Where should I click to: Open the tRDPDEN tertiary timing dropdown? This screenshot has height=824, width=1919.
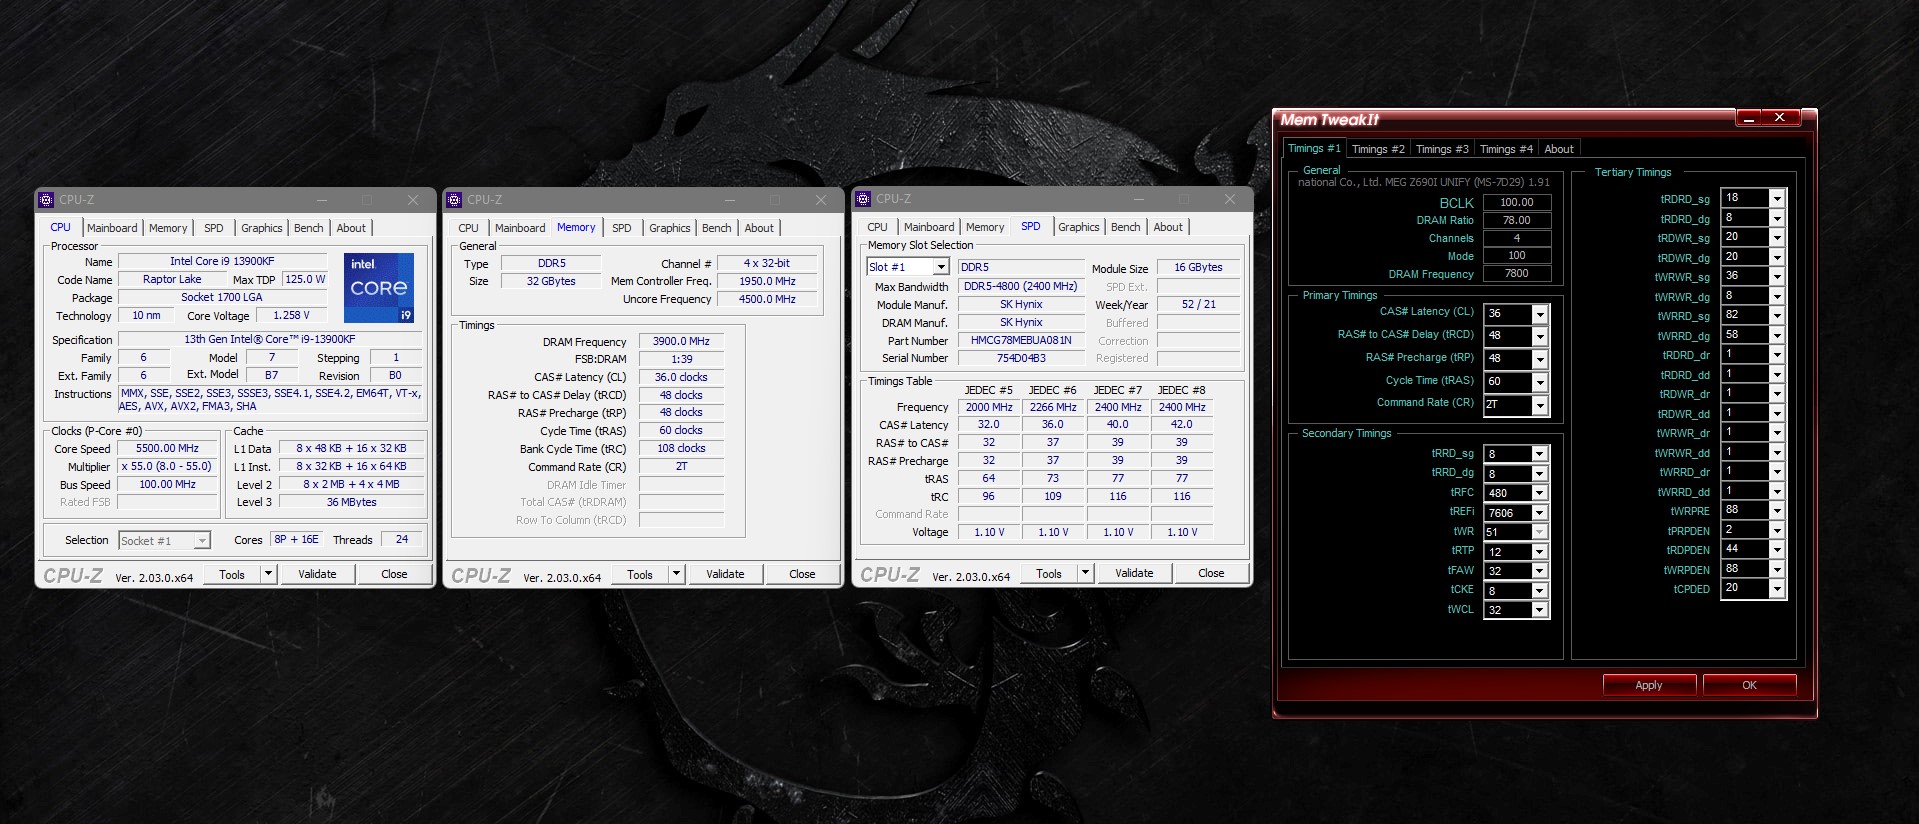pyautogui.click(x=1777, y=549)
